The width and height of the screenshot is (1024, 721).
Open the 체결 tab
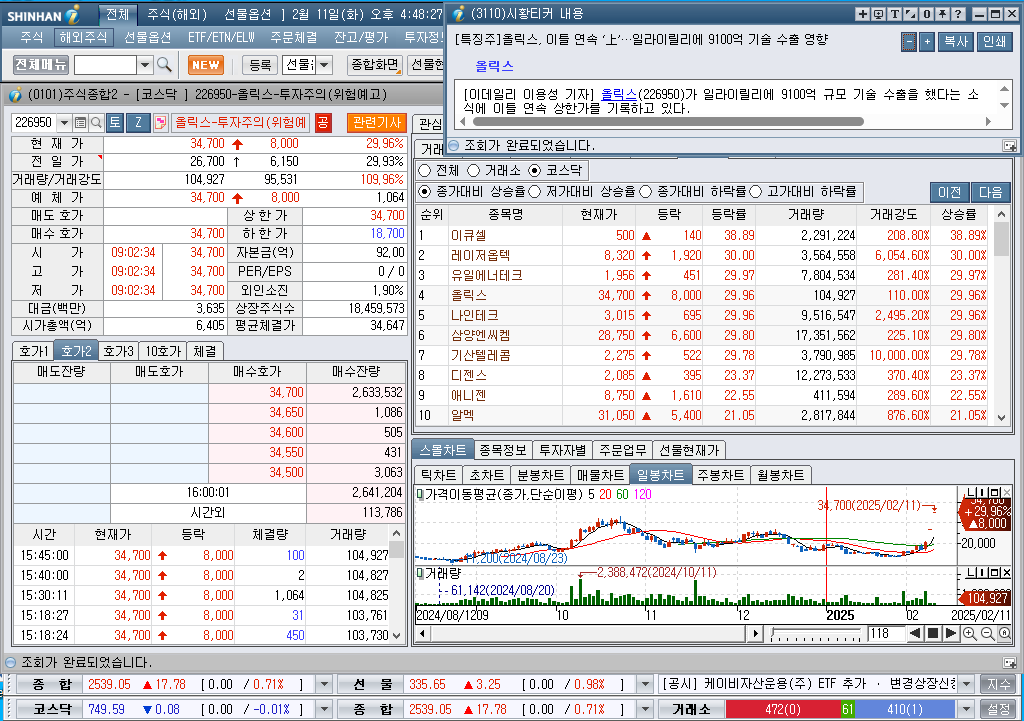pyautogui.click(x=205, y=351)
